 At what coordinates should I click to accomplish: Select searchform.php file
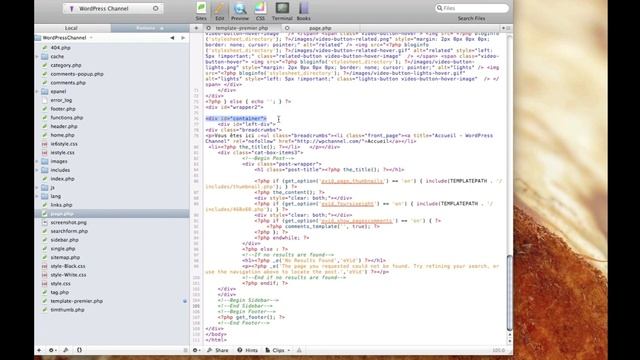(69, 231)
